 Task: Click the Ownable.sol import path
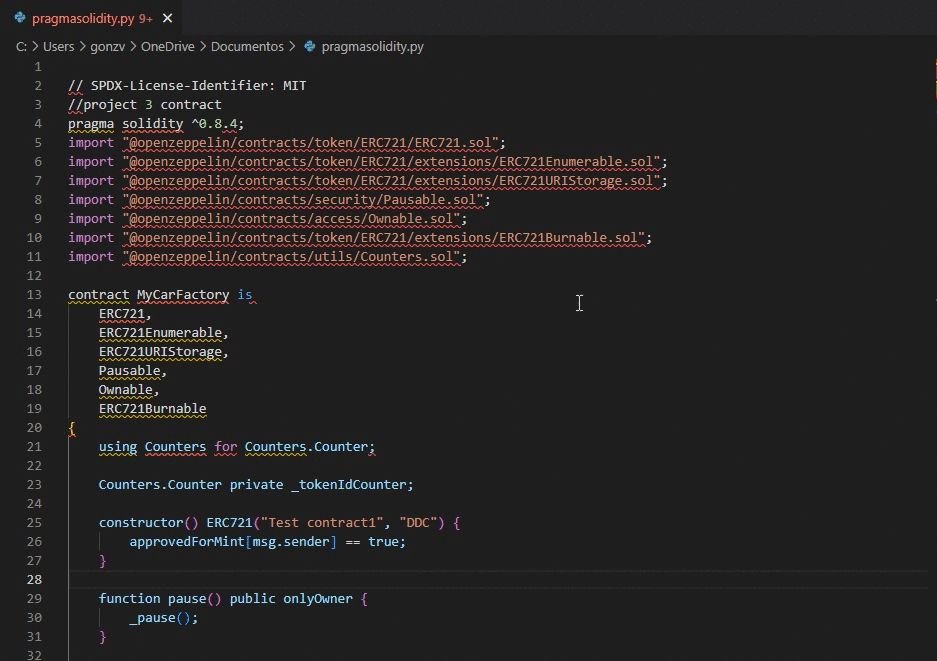pyautogui.click(x=292, y=219)
